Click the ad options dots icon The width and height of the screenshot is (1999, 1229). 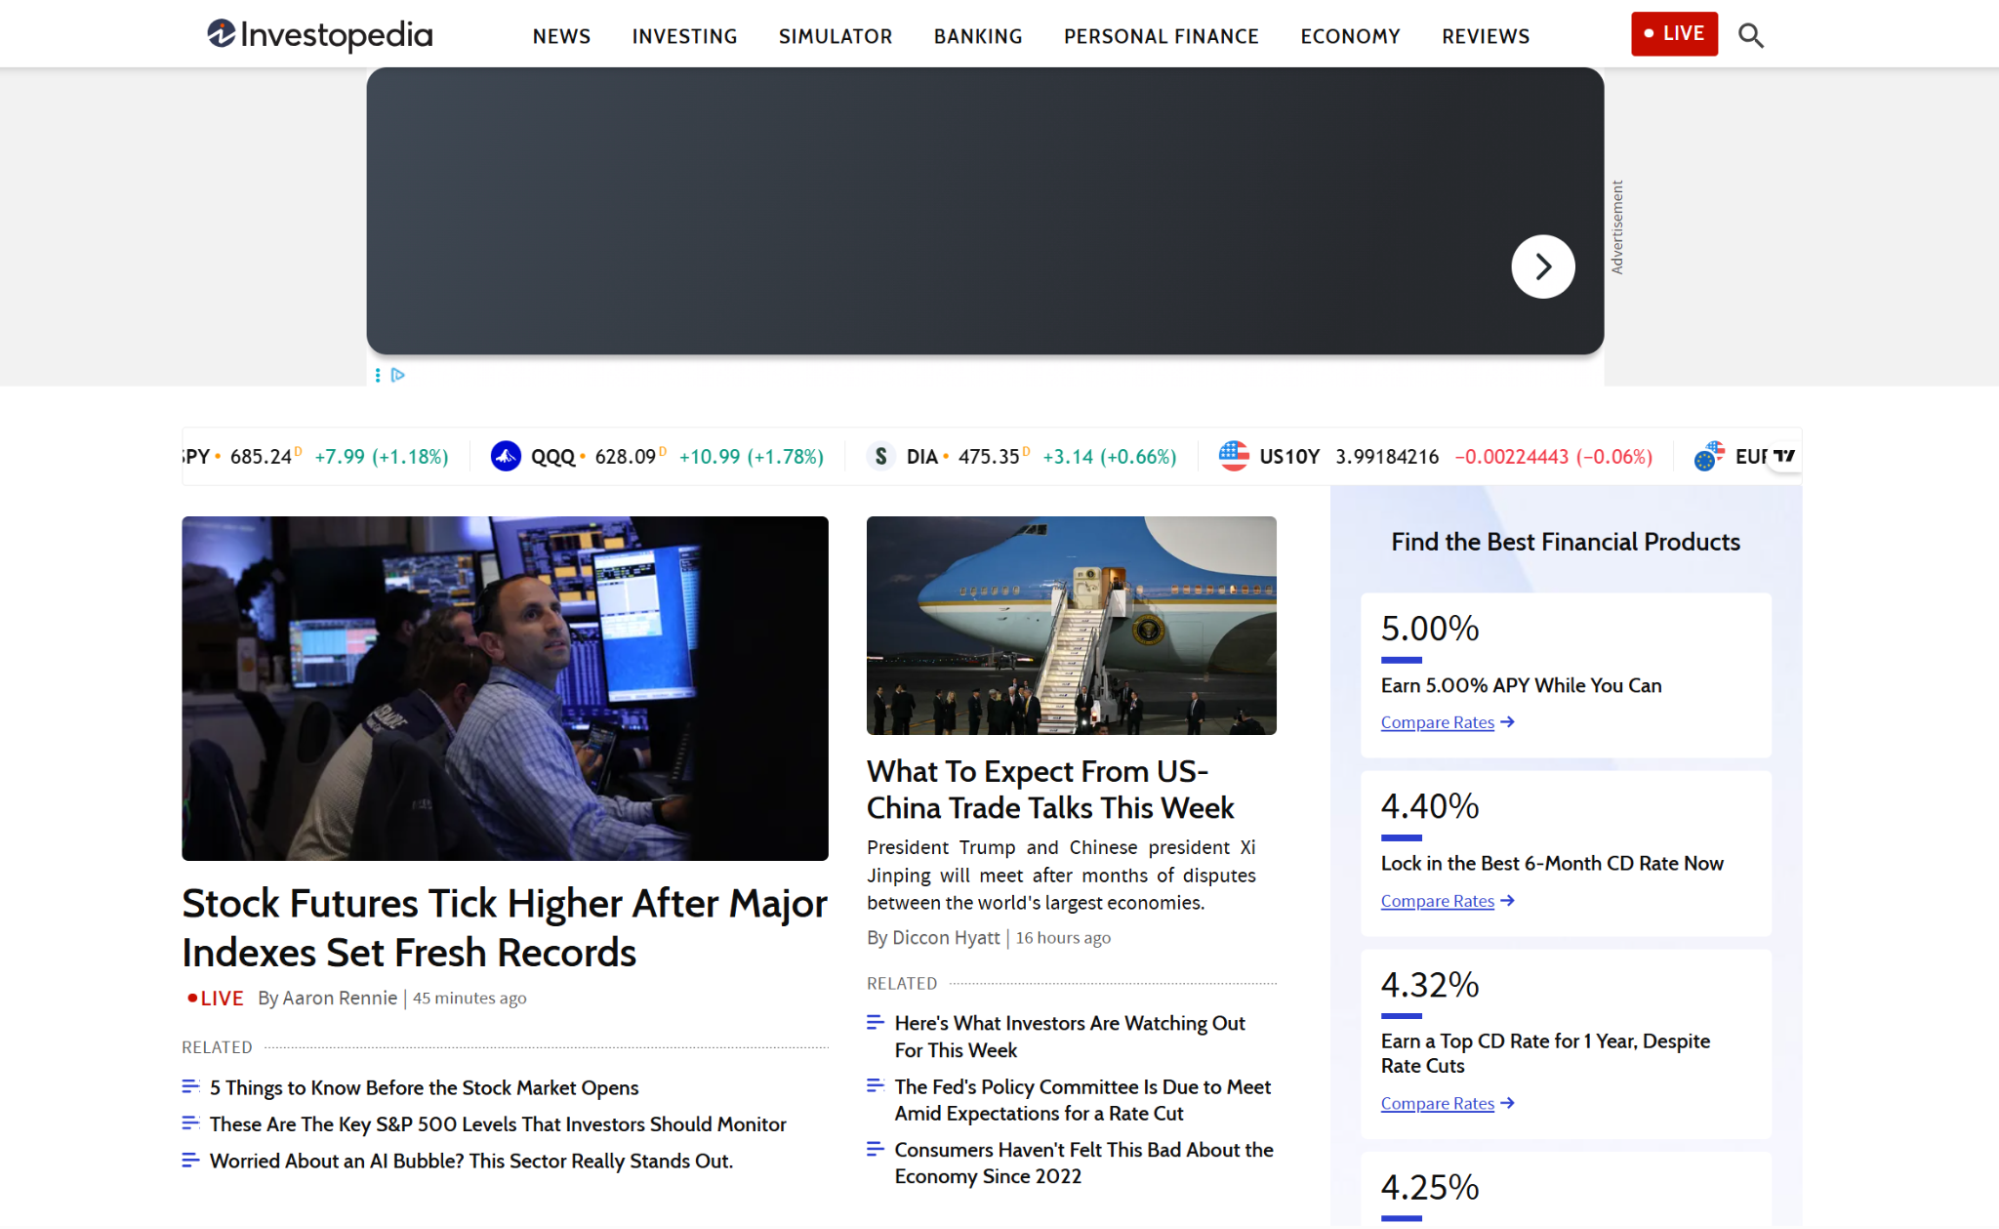[377, 375]
